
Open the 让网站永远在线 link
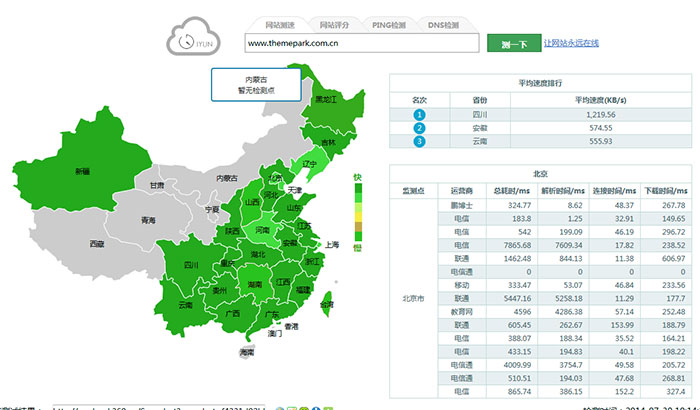(585, 44)
